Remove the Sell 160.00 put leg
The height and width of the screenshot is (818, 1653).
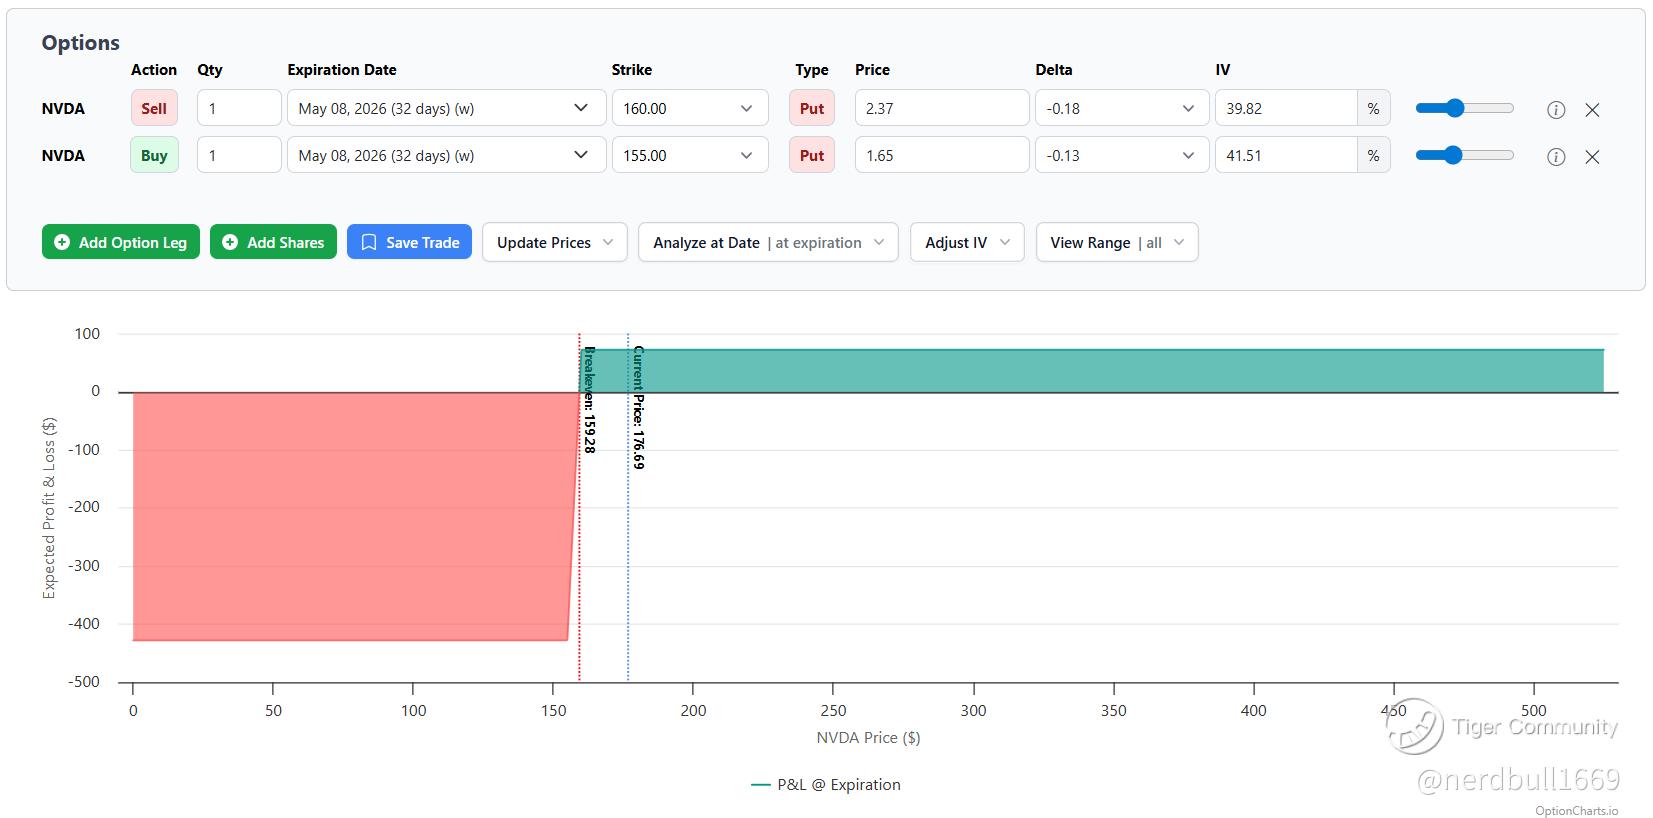click(x=1592, y=110)
